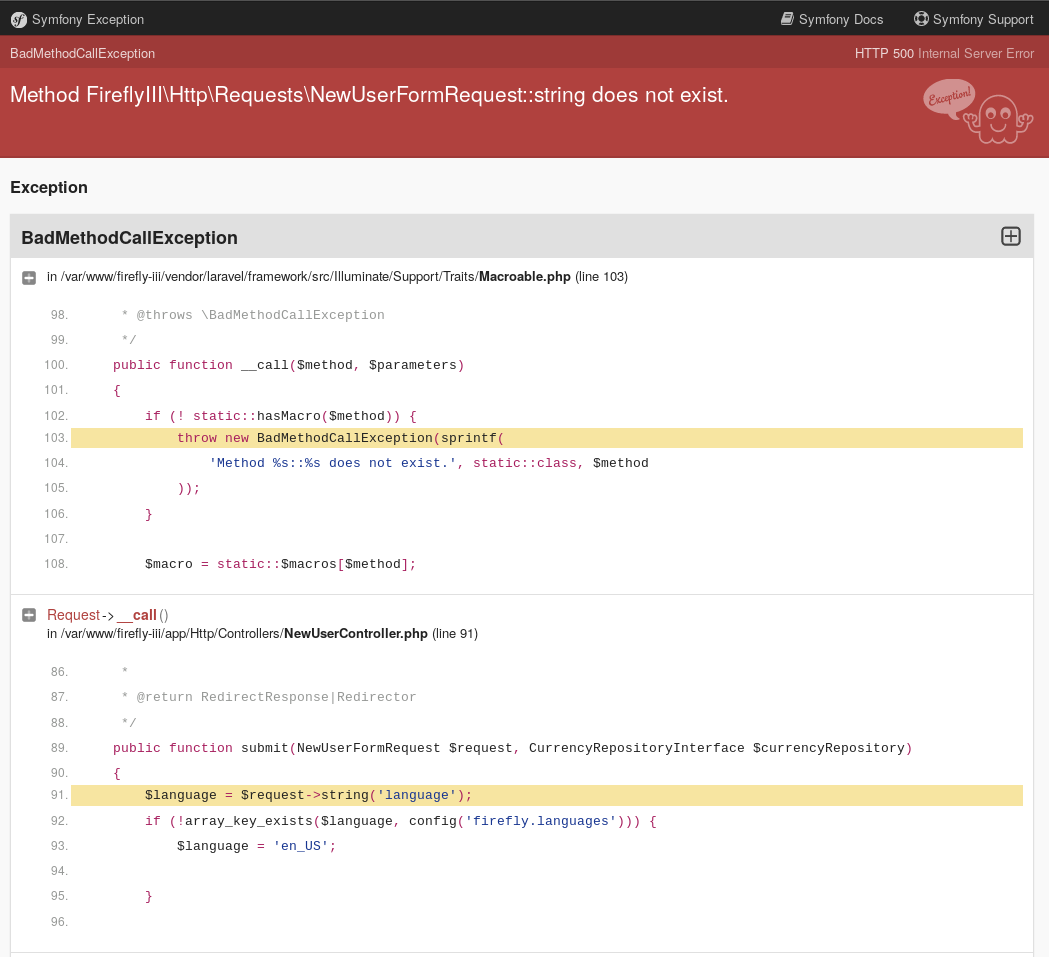The height and width of the screenshot is (957, 1049).
Task: Collapse the NewUserController.php trace entry
Action: (x=29, y=615)
